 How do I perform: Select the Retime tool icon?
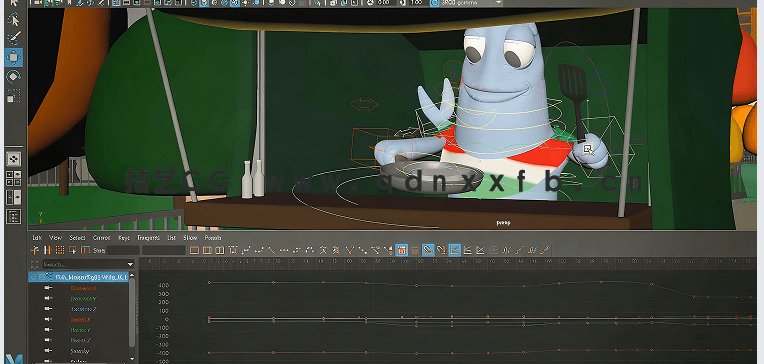click(85, 250)
